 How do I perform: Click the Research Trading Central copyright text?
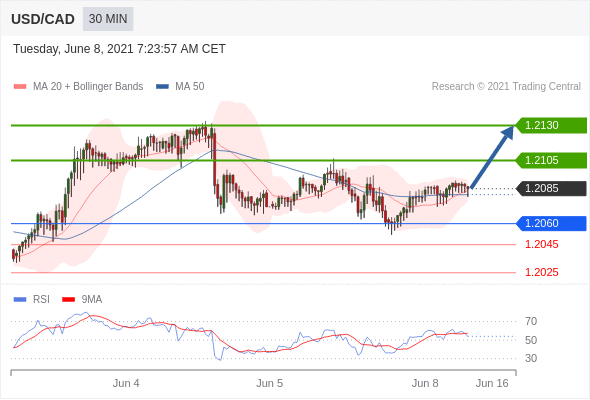tap(506, 87)
